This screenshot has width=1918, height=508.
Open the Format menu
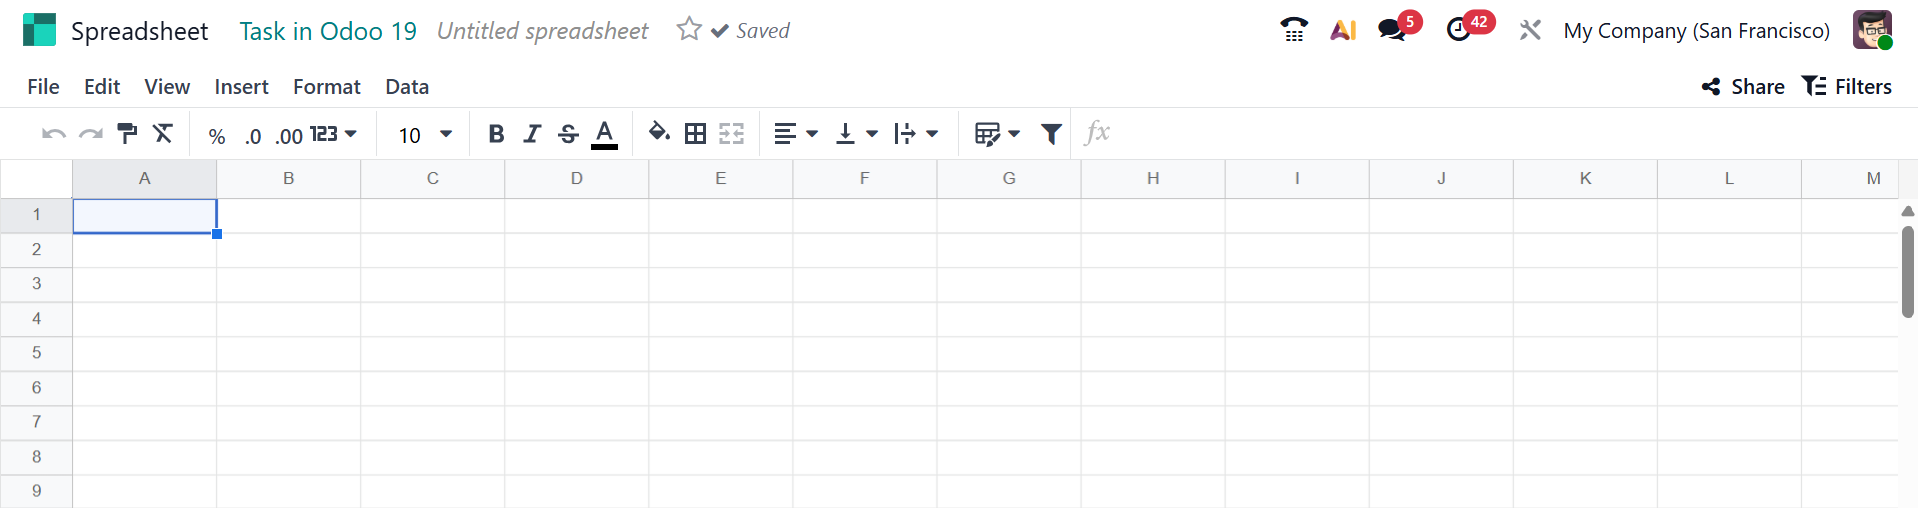(326, 87)
